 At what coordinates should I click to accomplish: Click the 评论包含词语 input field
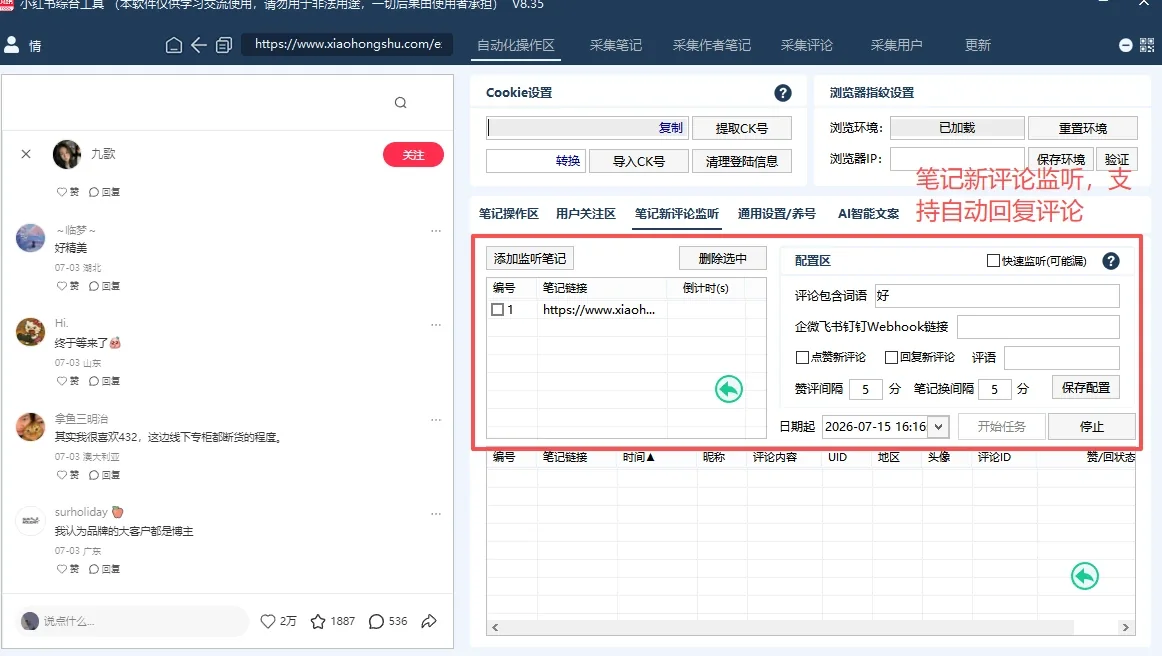click(x=997, y=296)
